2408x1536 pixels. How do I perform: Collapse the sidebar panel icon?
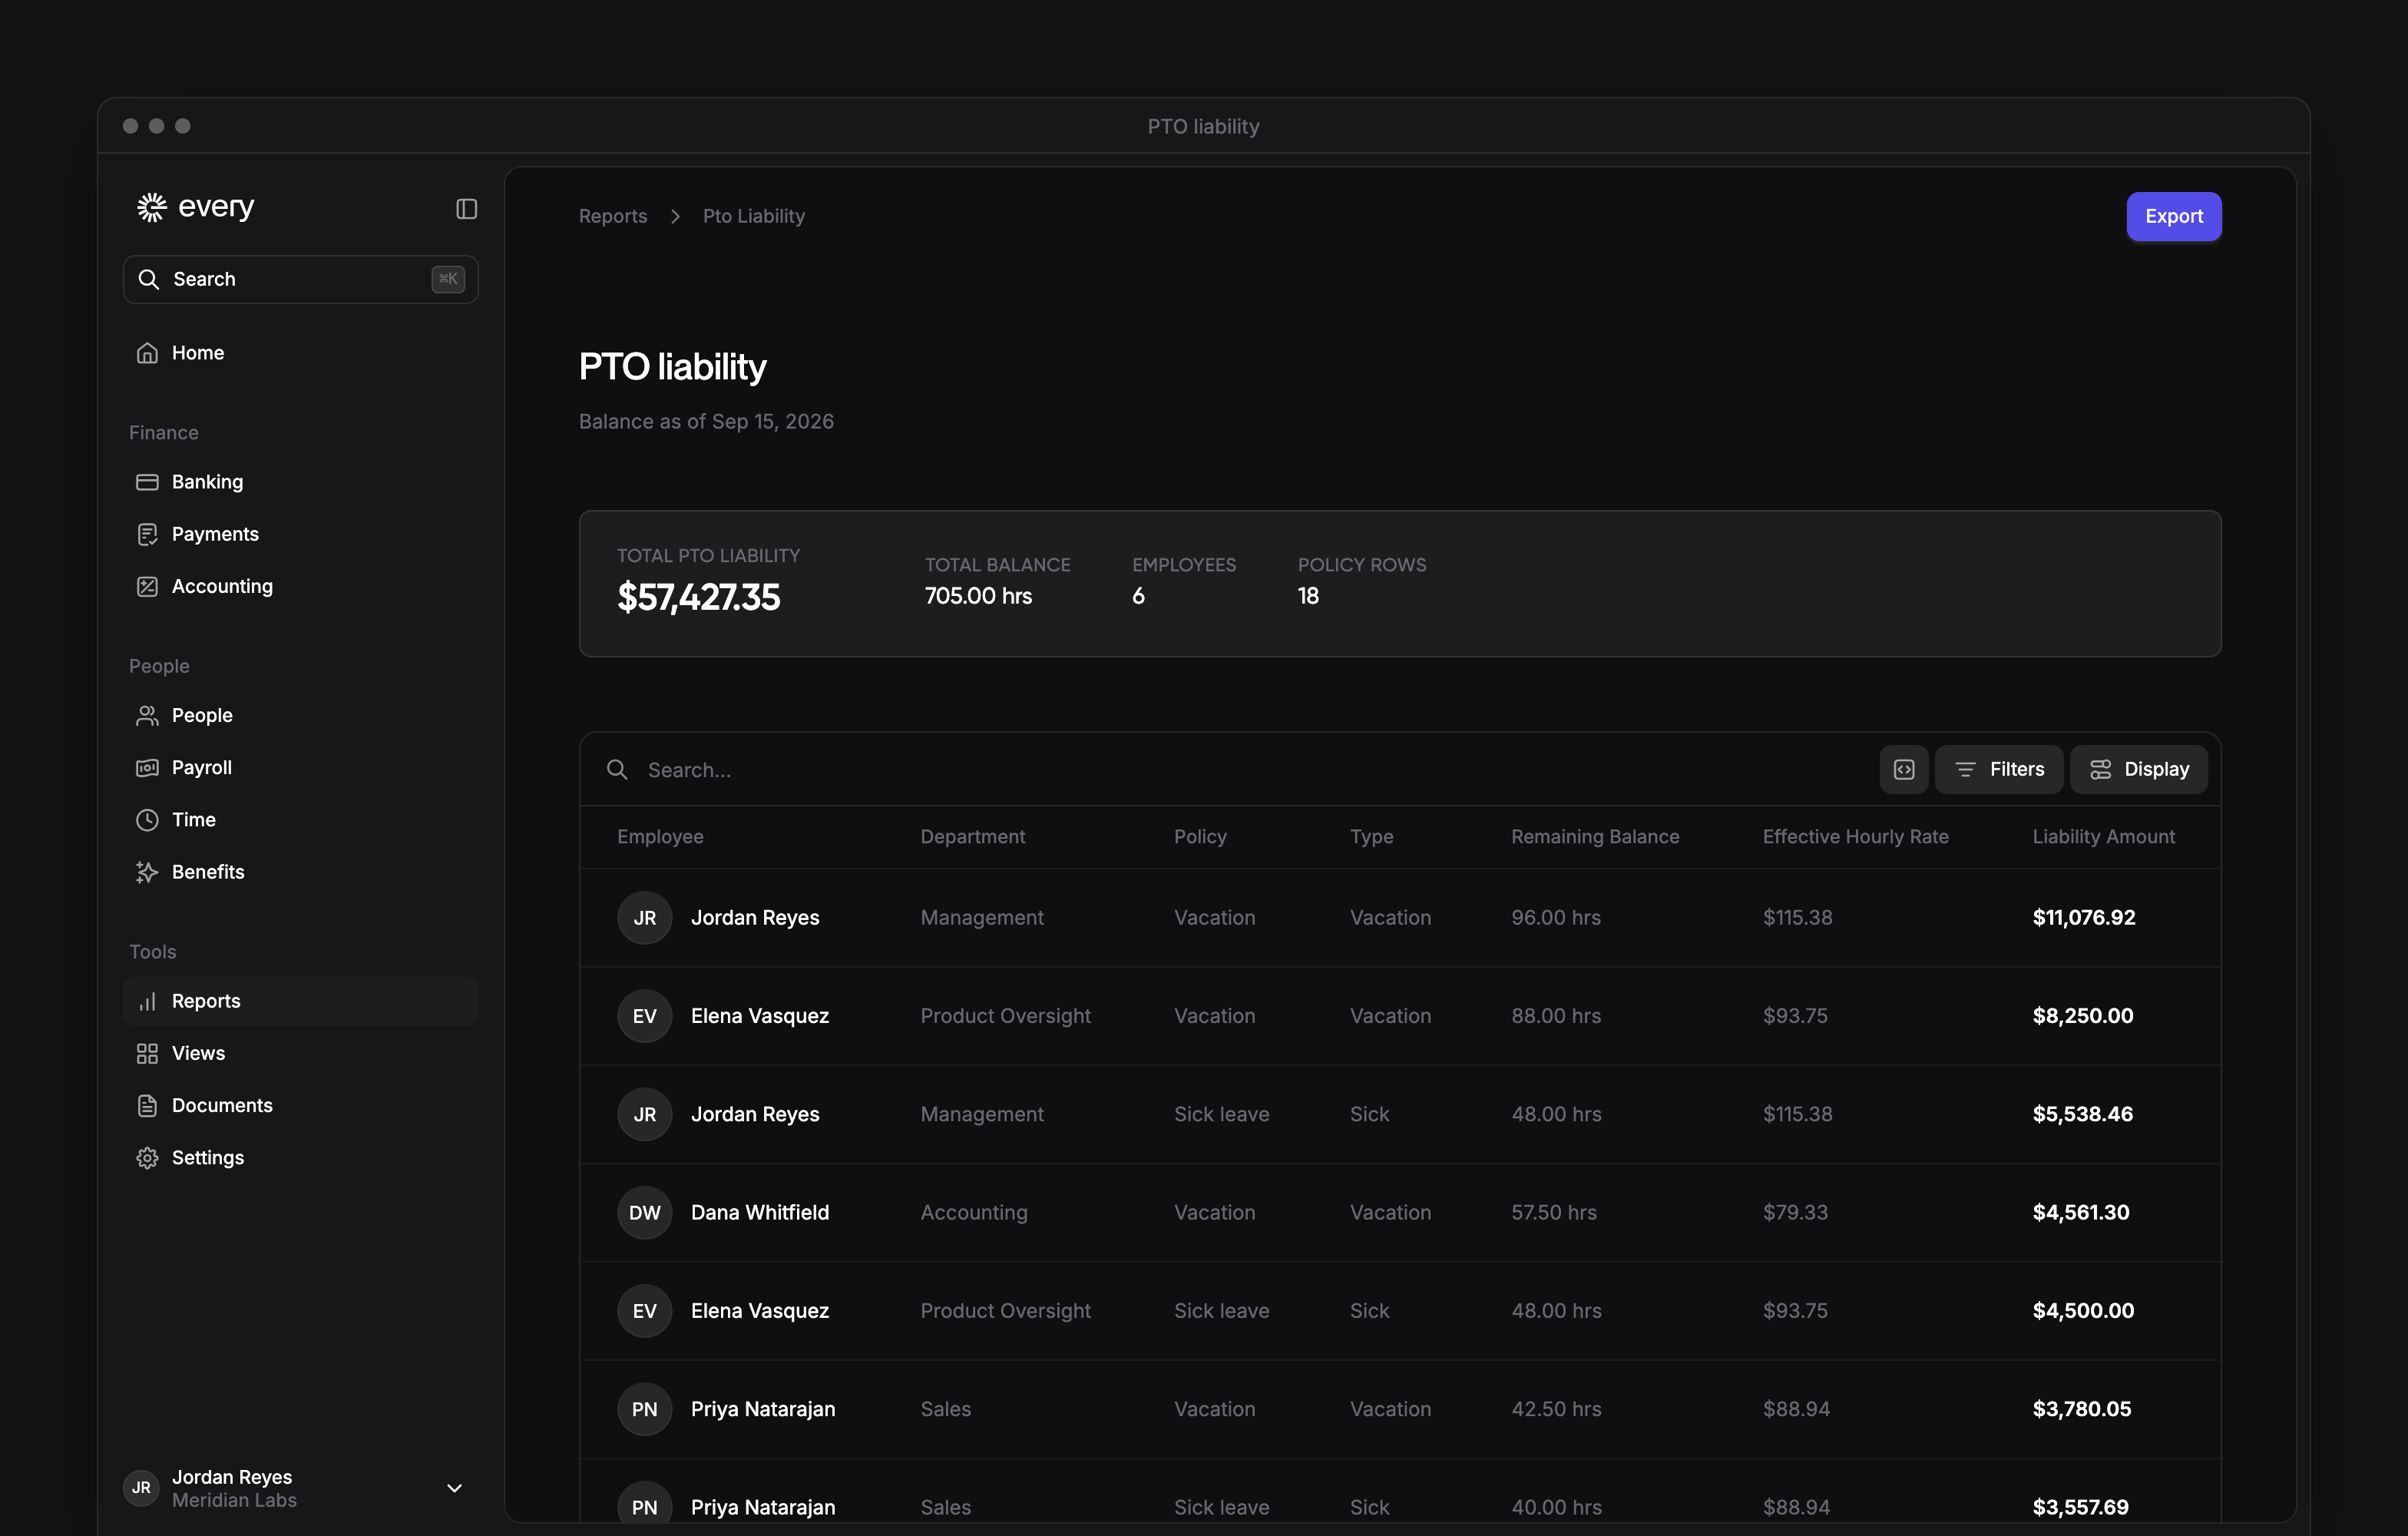pyautogui.click(x=466, y=208)
